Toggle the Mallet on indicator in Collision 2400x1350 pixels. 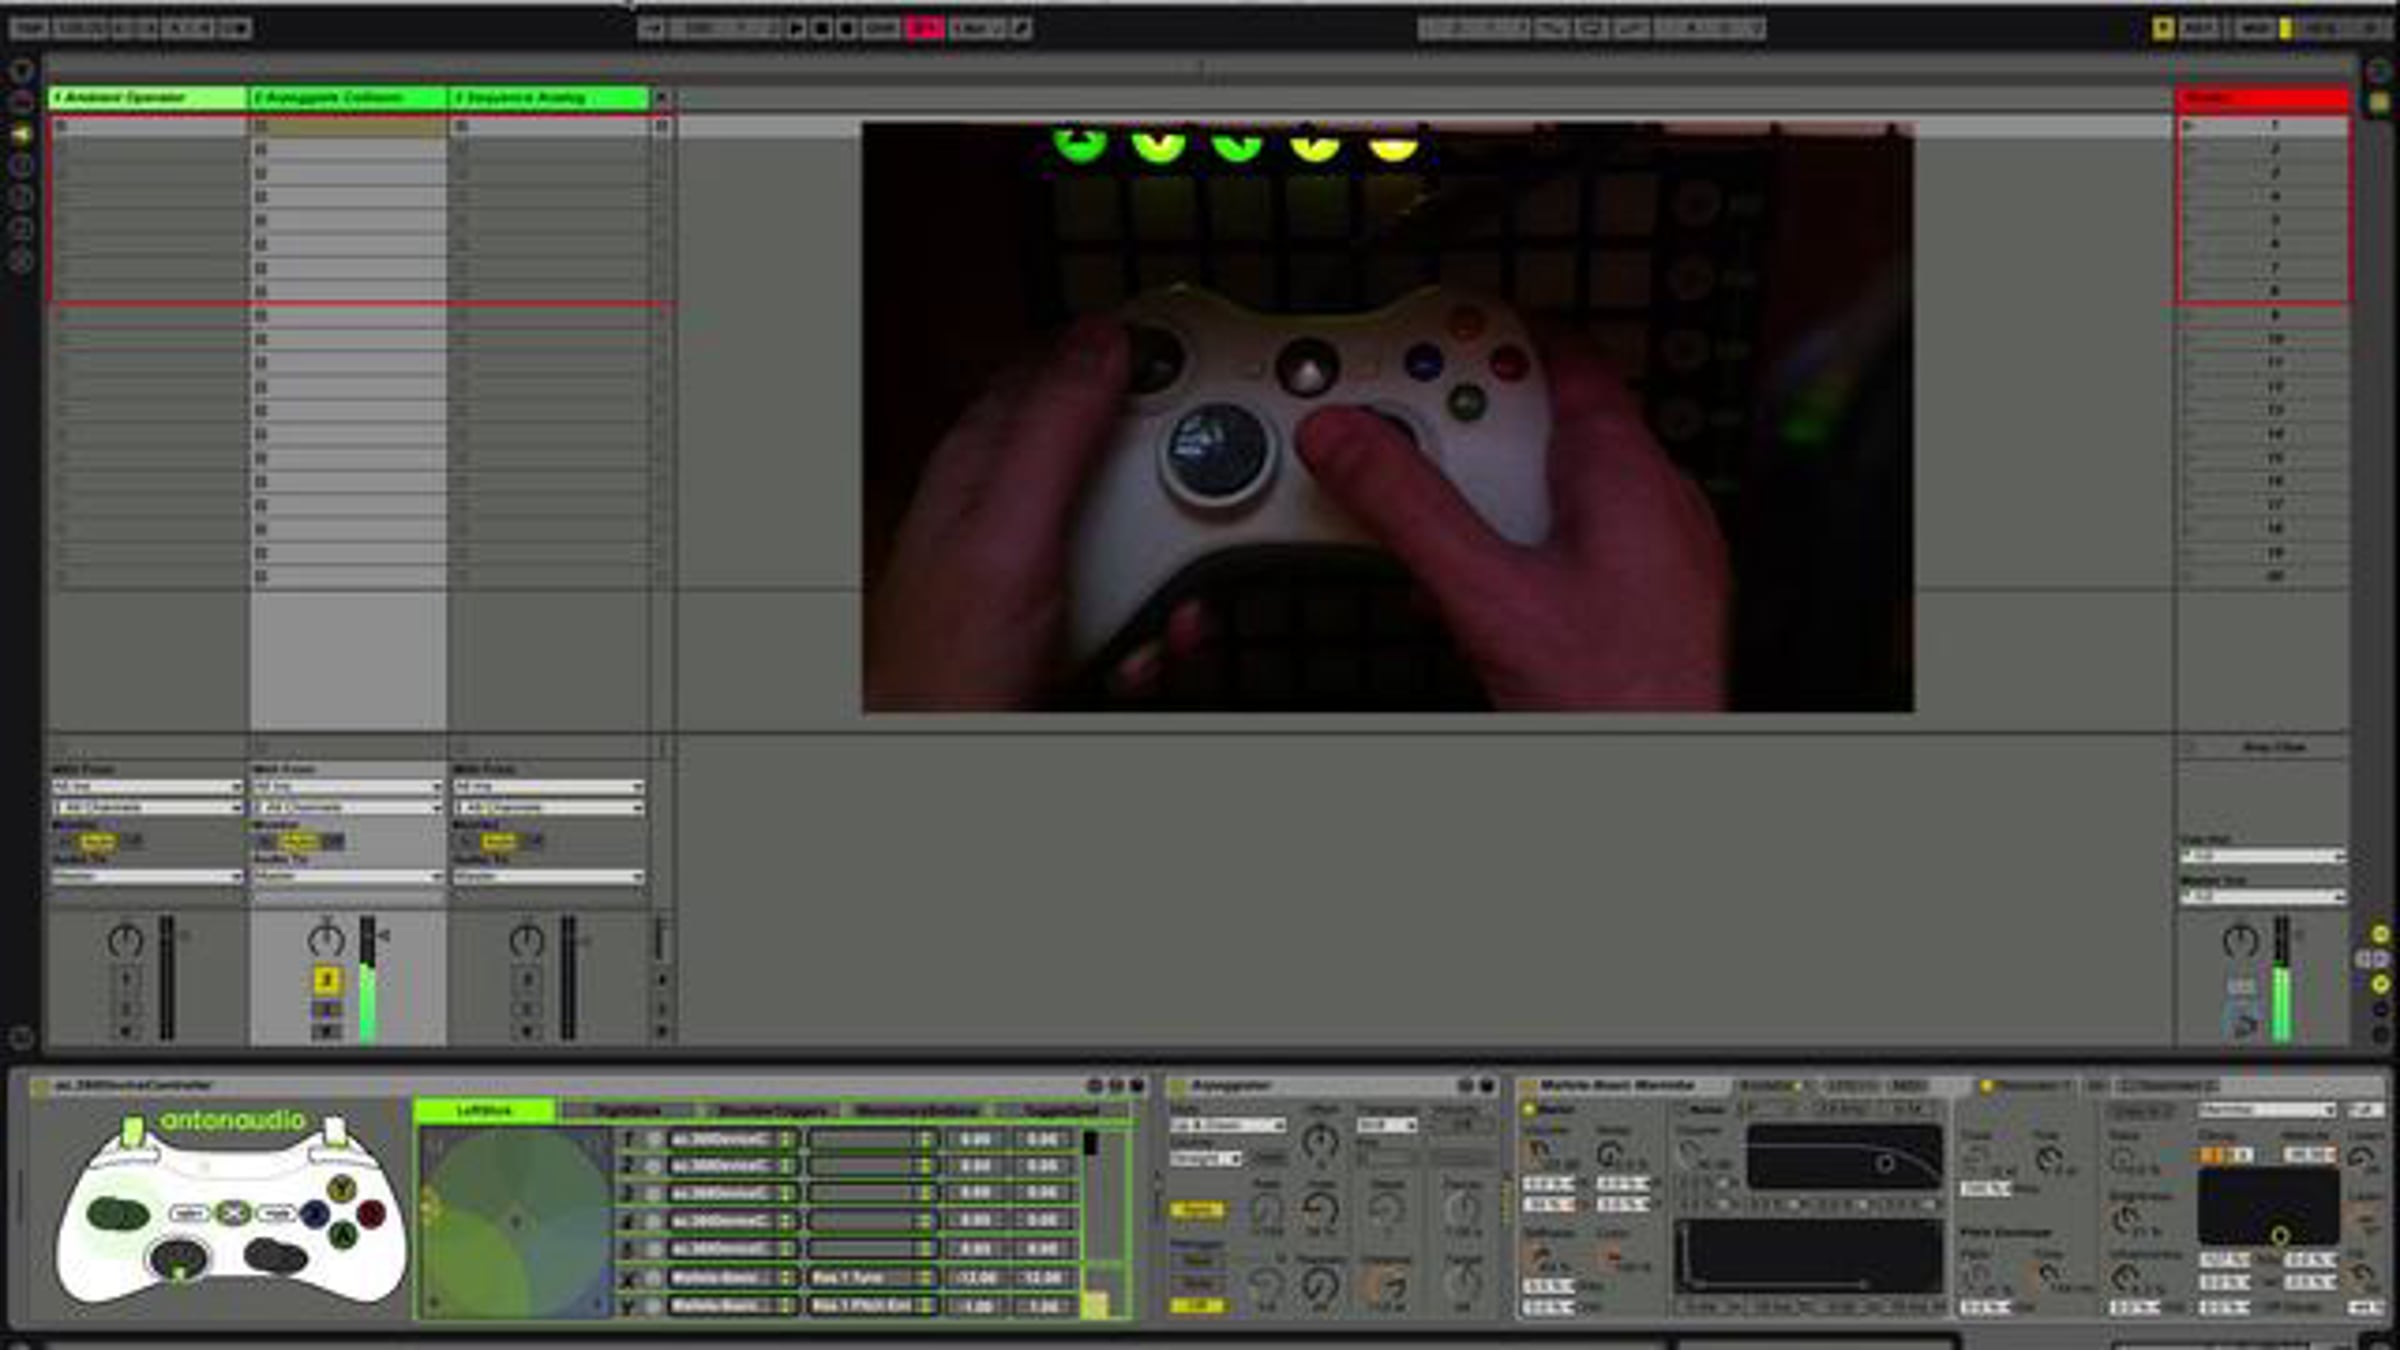[1529, 1109]
